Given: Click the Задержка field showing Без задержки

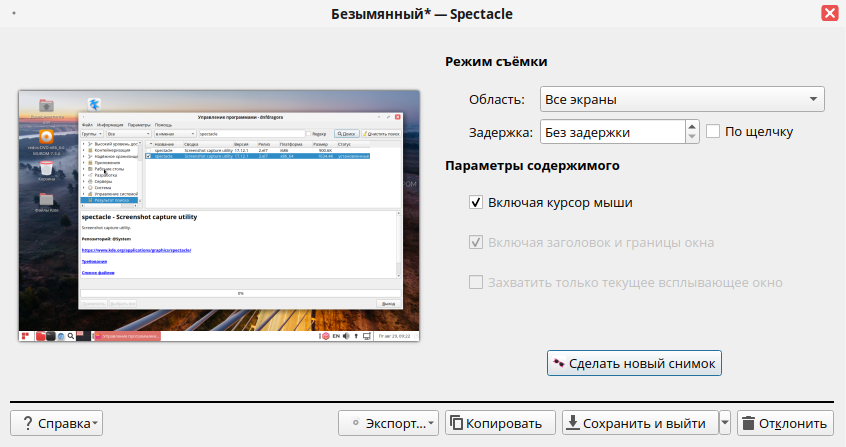Looking at the screenshot, I should click(x=610, y=131).
